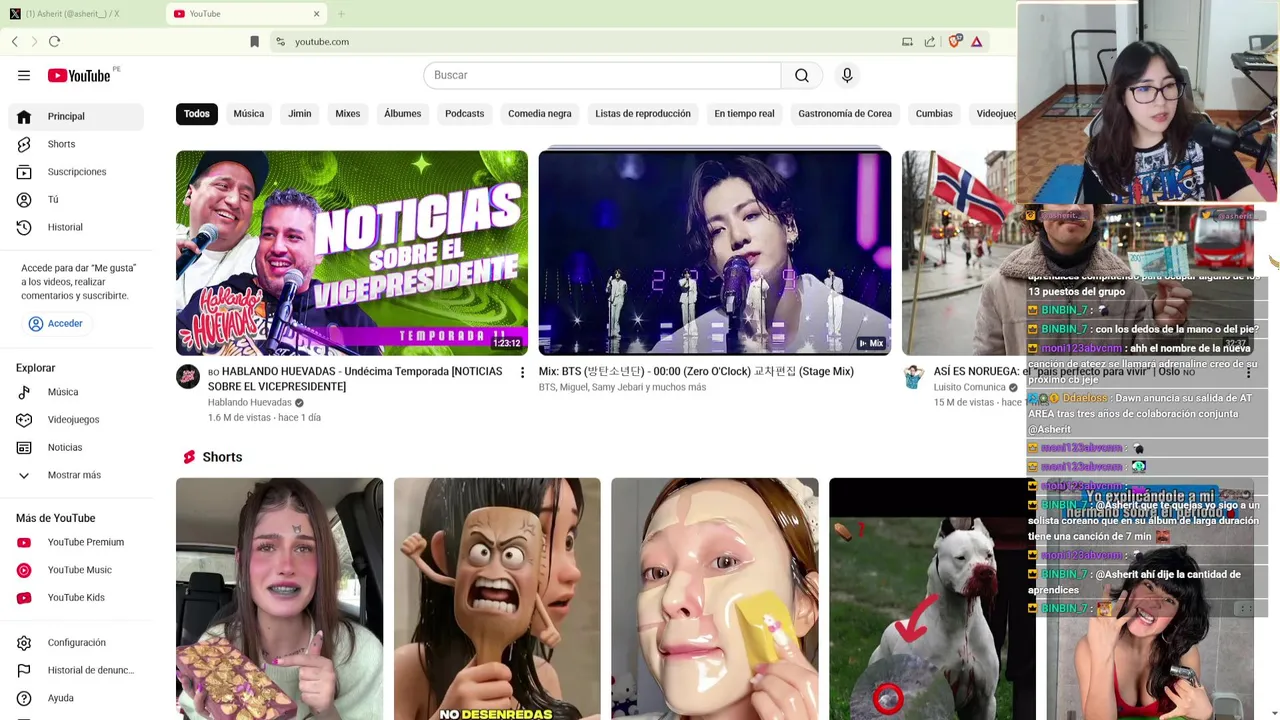Open YouTube Kids link
The height and width of the screenshot is (720, 1280).
click(76, 597)
